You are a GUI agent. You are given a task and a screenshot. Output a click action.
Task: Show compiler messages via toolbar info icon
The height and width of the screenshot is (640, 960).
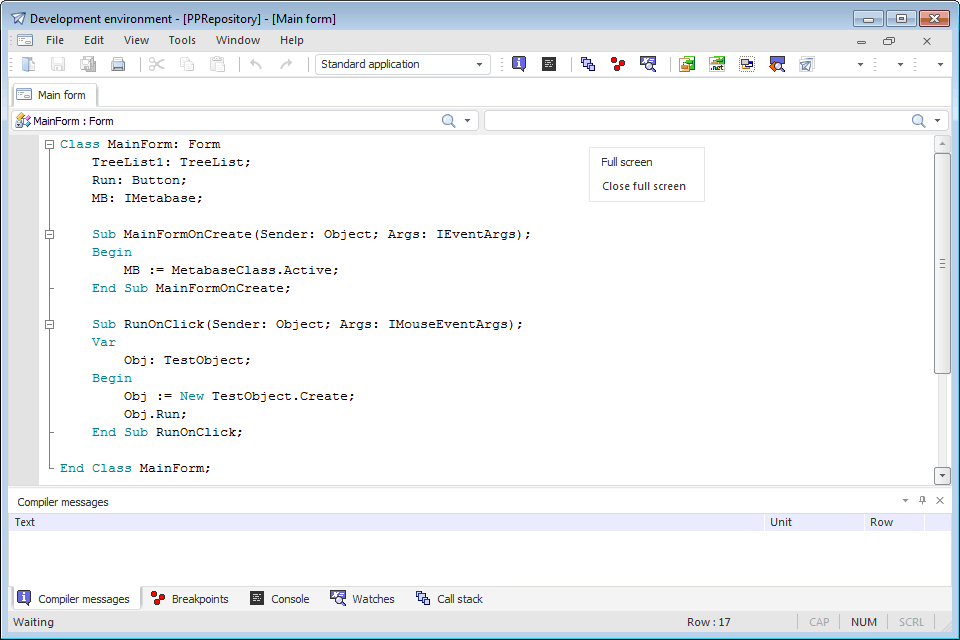click(x=519, y=64)
